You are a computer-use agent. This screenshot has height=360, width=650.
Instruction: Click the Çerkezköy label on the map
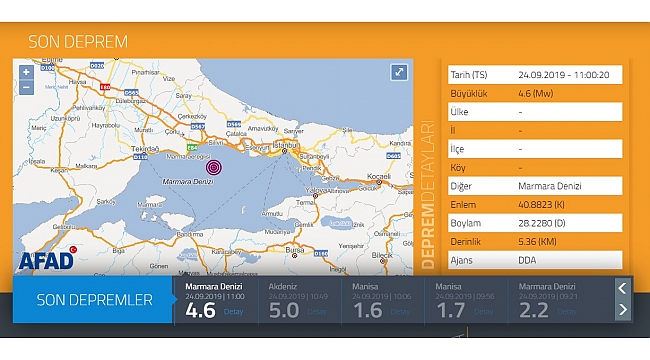192,117
